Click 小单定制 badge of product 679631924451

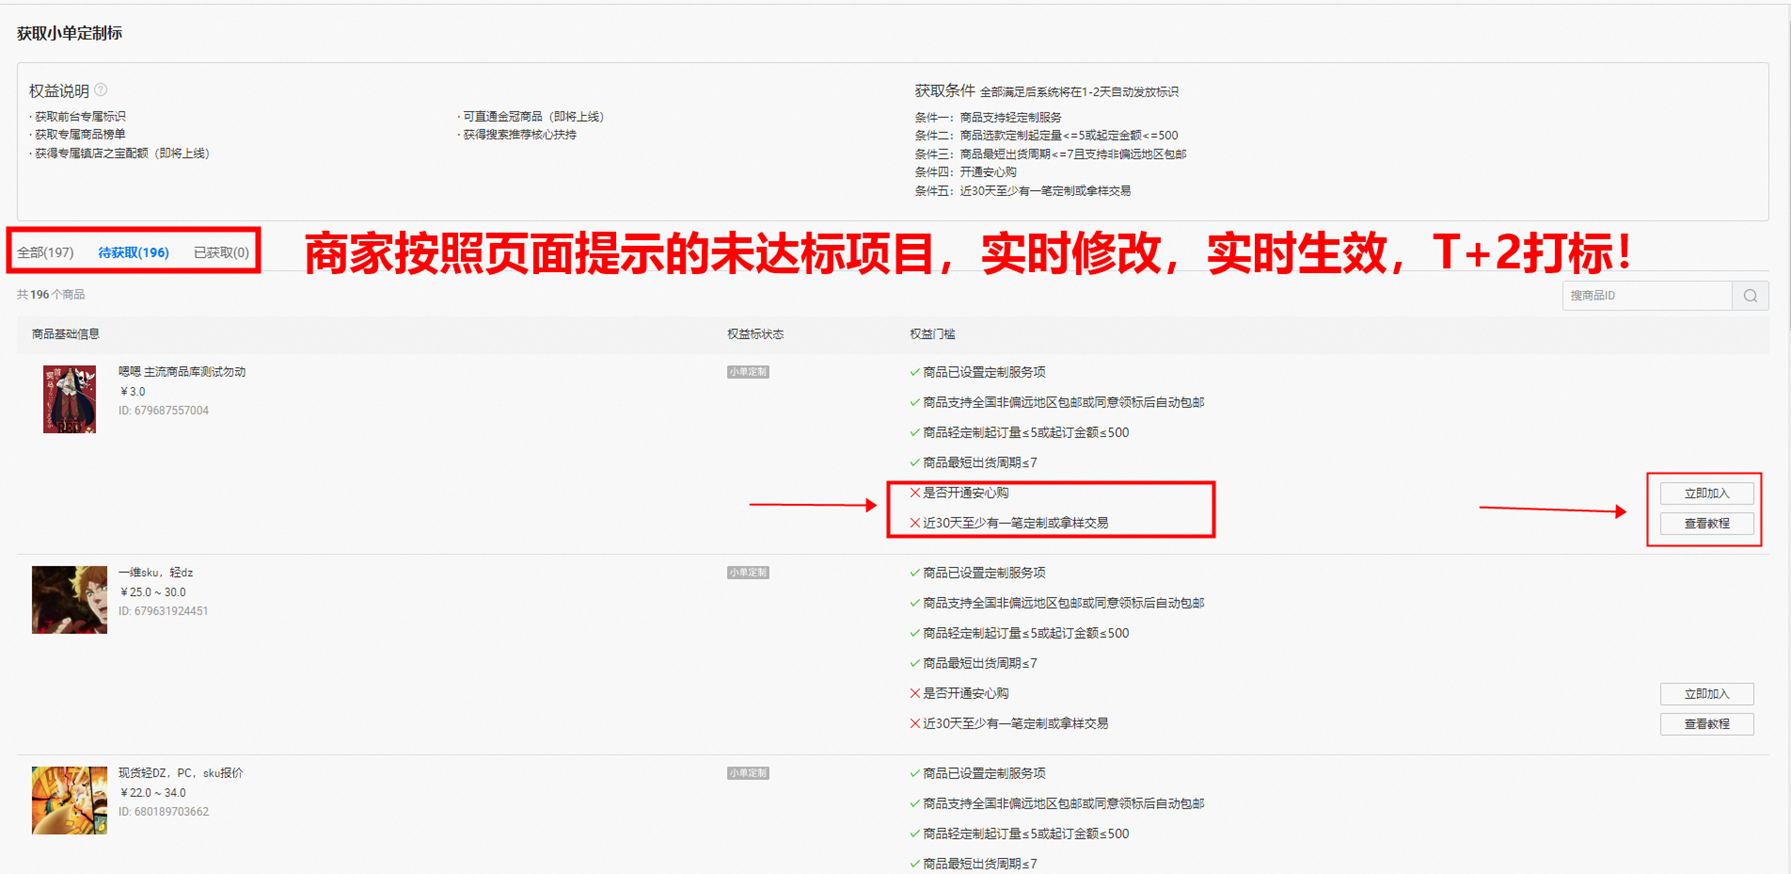click(x=748, y=573)
